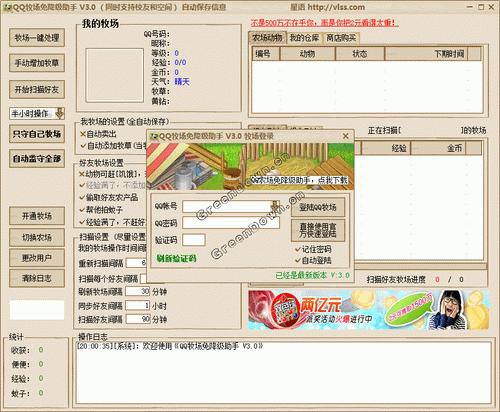This screenshot has height=412, width=500.
Task: Open the red promotional link at top
Action: [x=324, y=23]
